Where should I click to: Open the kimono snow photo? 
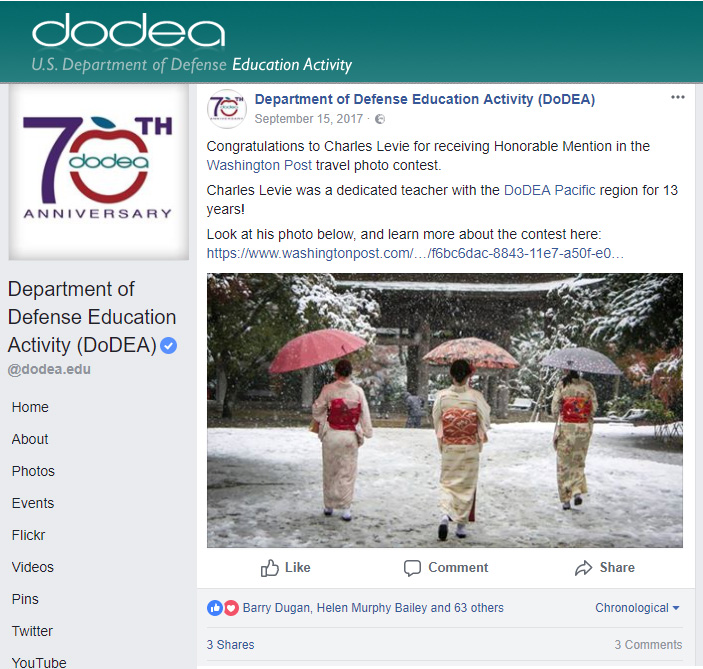coord(445,410)
